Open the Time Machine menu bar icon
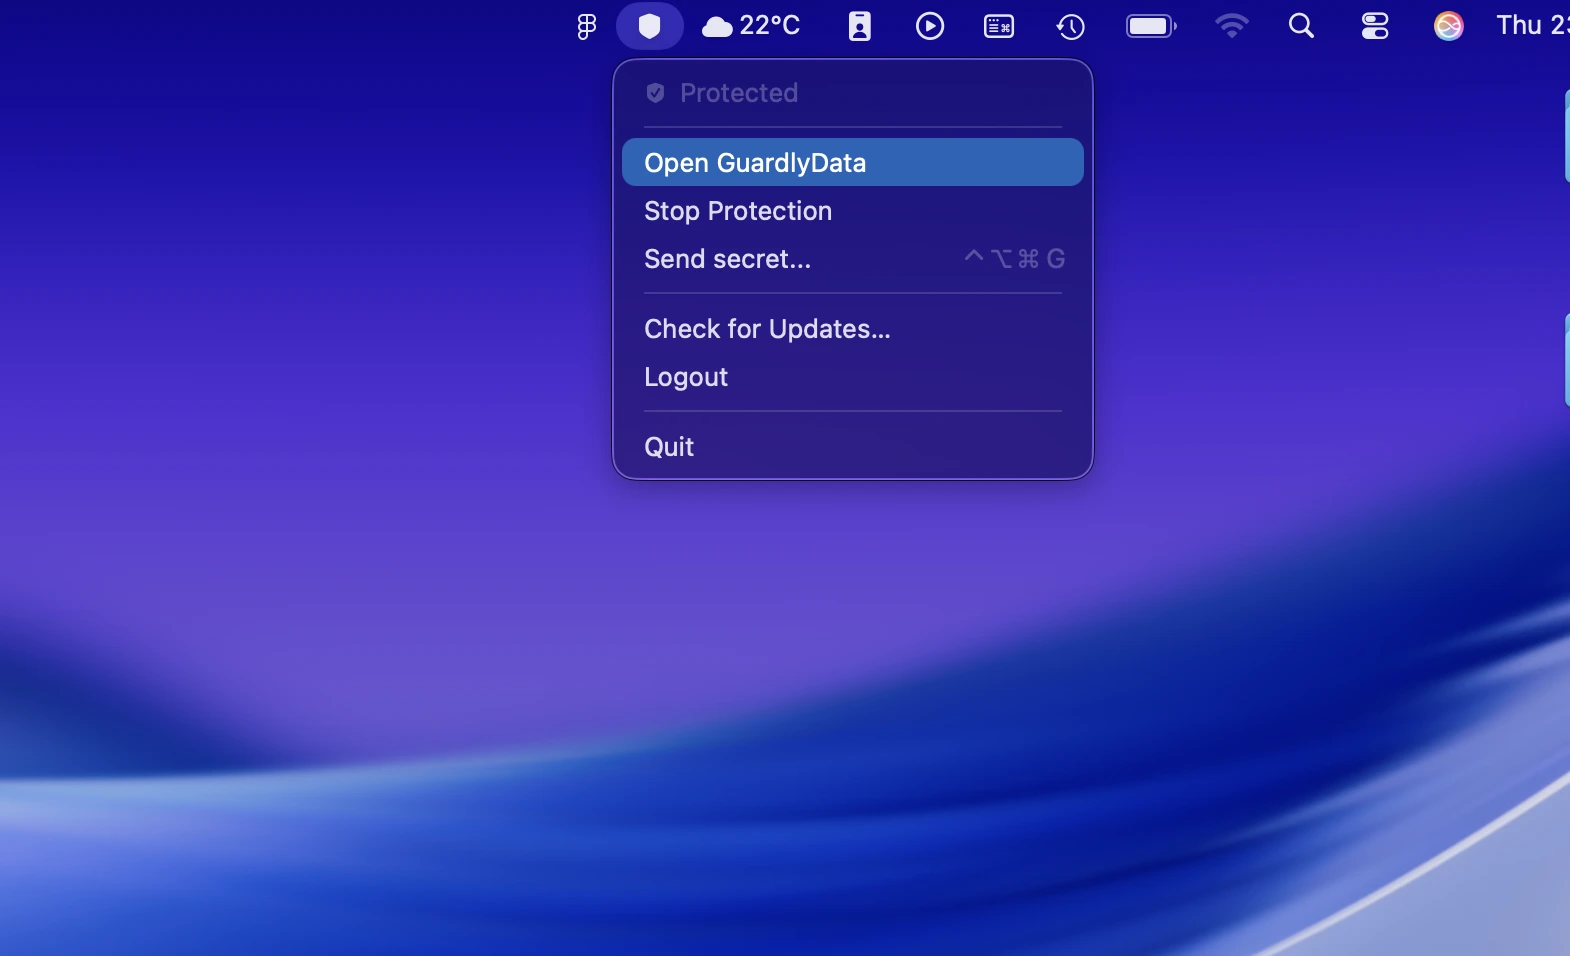1570x956 pixels. [1071, 26]
